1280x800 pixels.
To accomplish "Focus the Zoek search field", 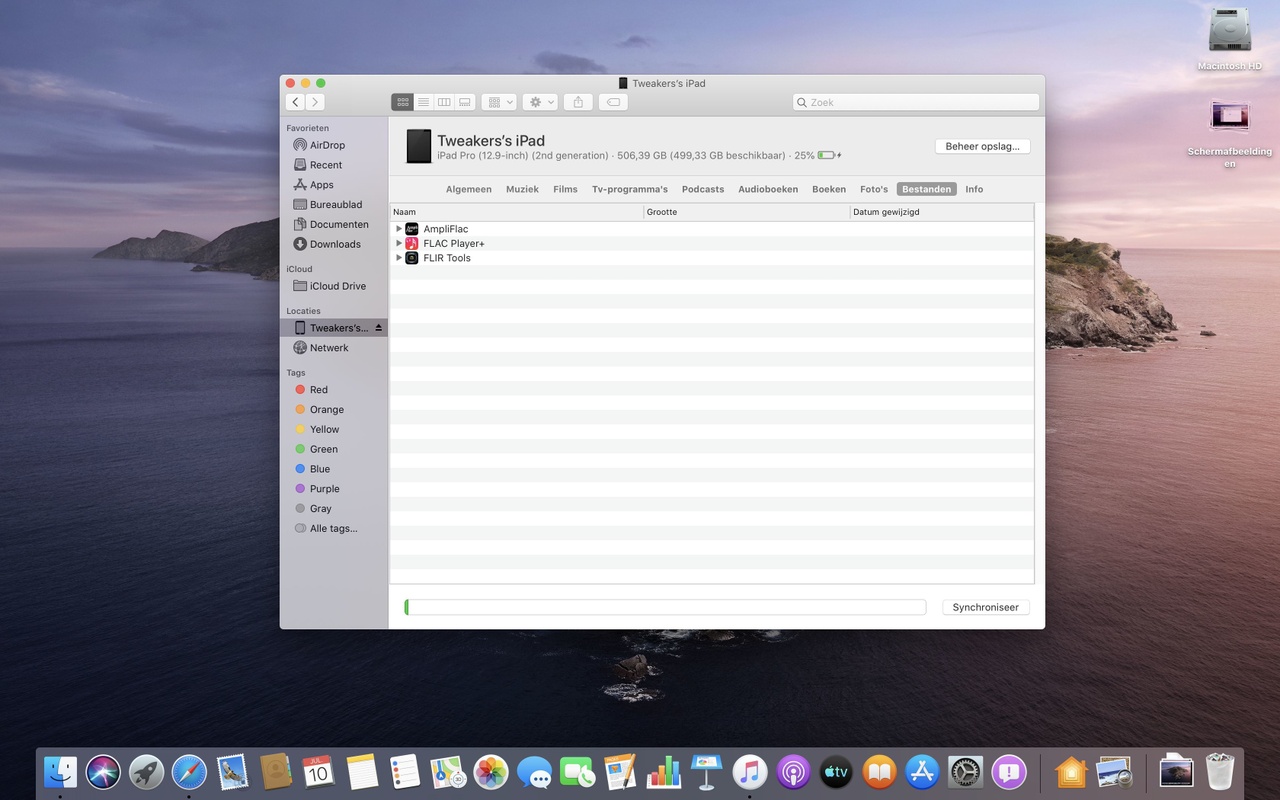I will click(x=916, y=102).
